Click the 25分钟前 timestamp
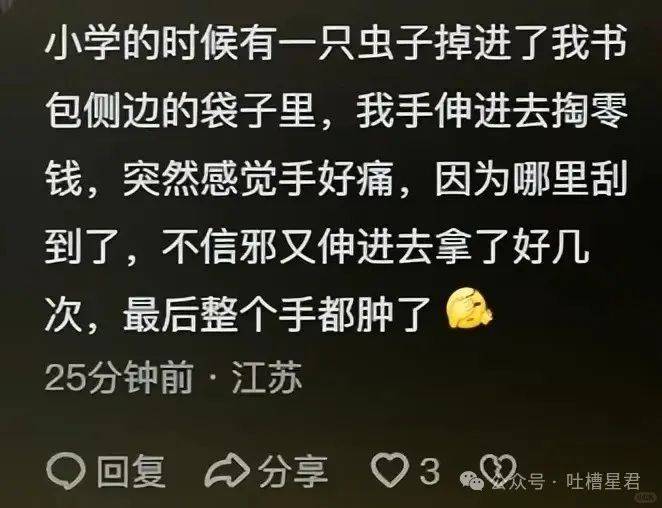The width and height of the screenshot is (662, 508). (119, 377)
